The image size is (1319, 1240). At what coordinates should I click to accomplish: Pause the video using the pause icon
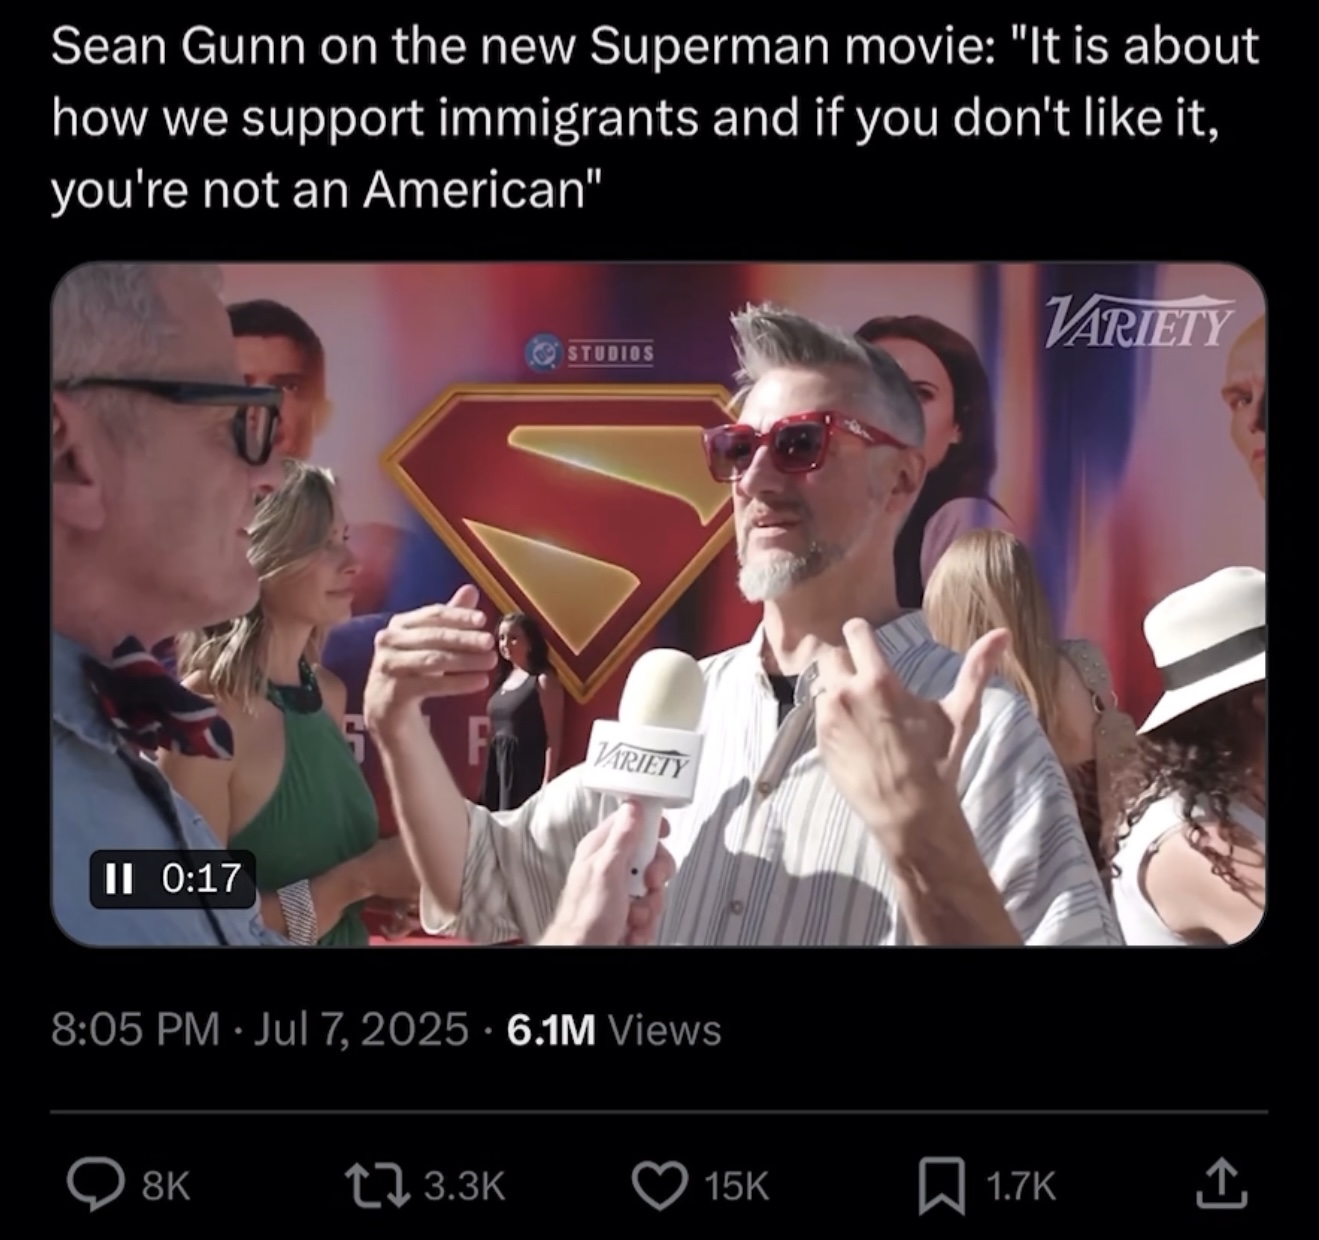(118, 879)
